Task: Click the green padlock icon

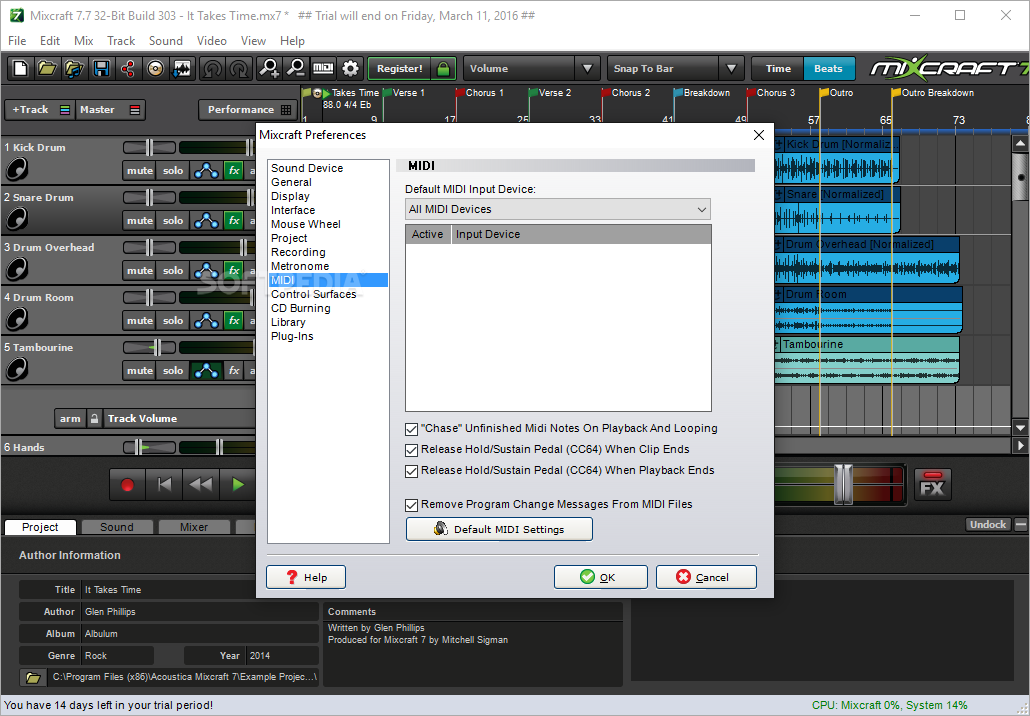Action: coord(443,68)
